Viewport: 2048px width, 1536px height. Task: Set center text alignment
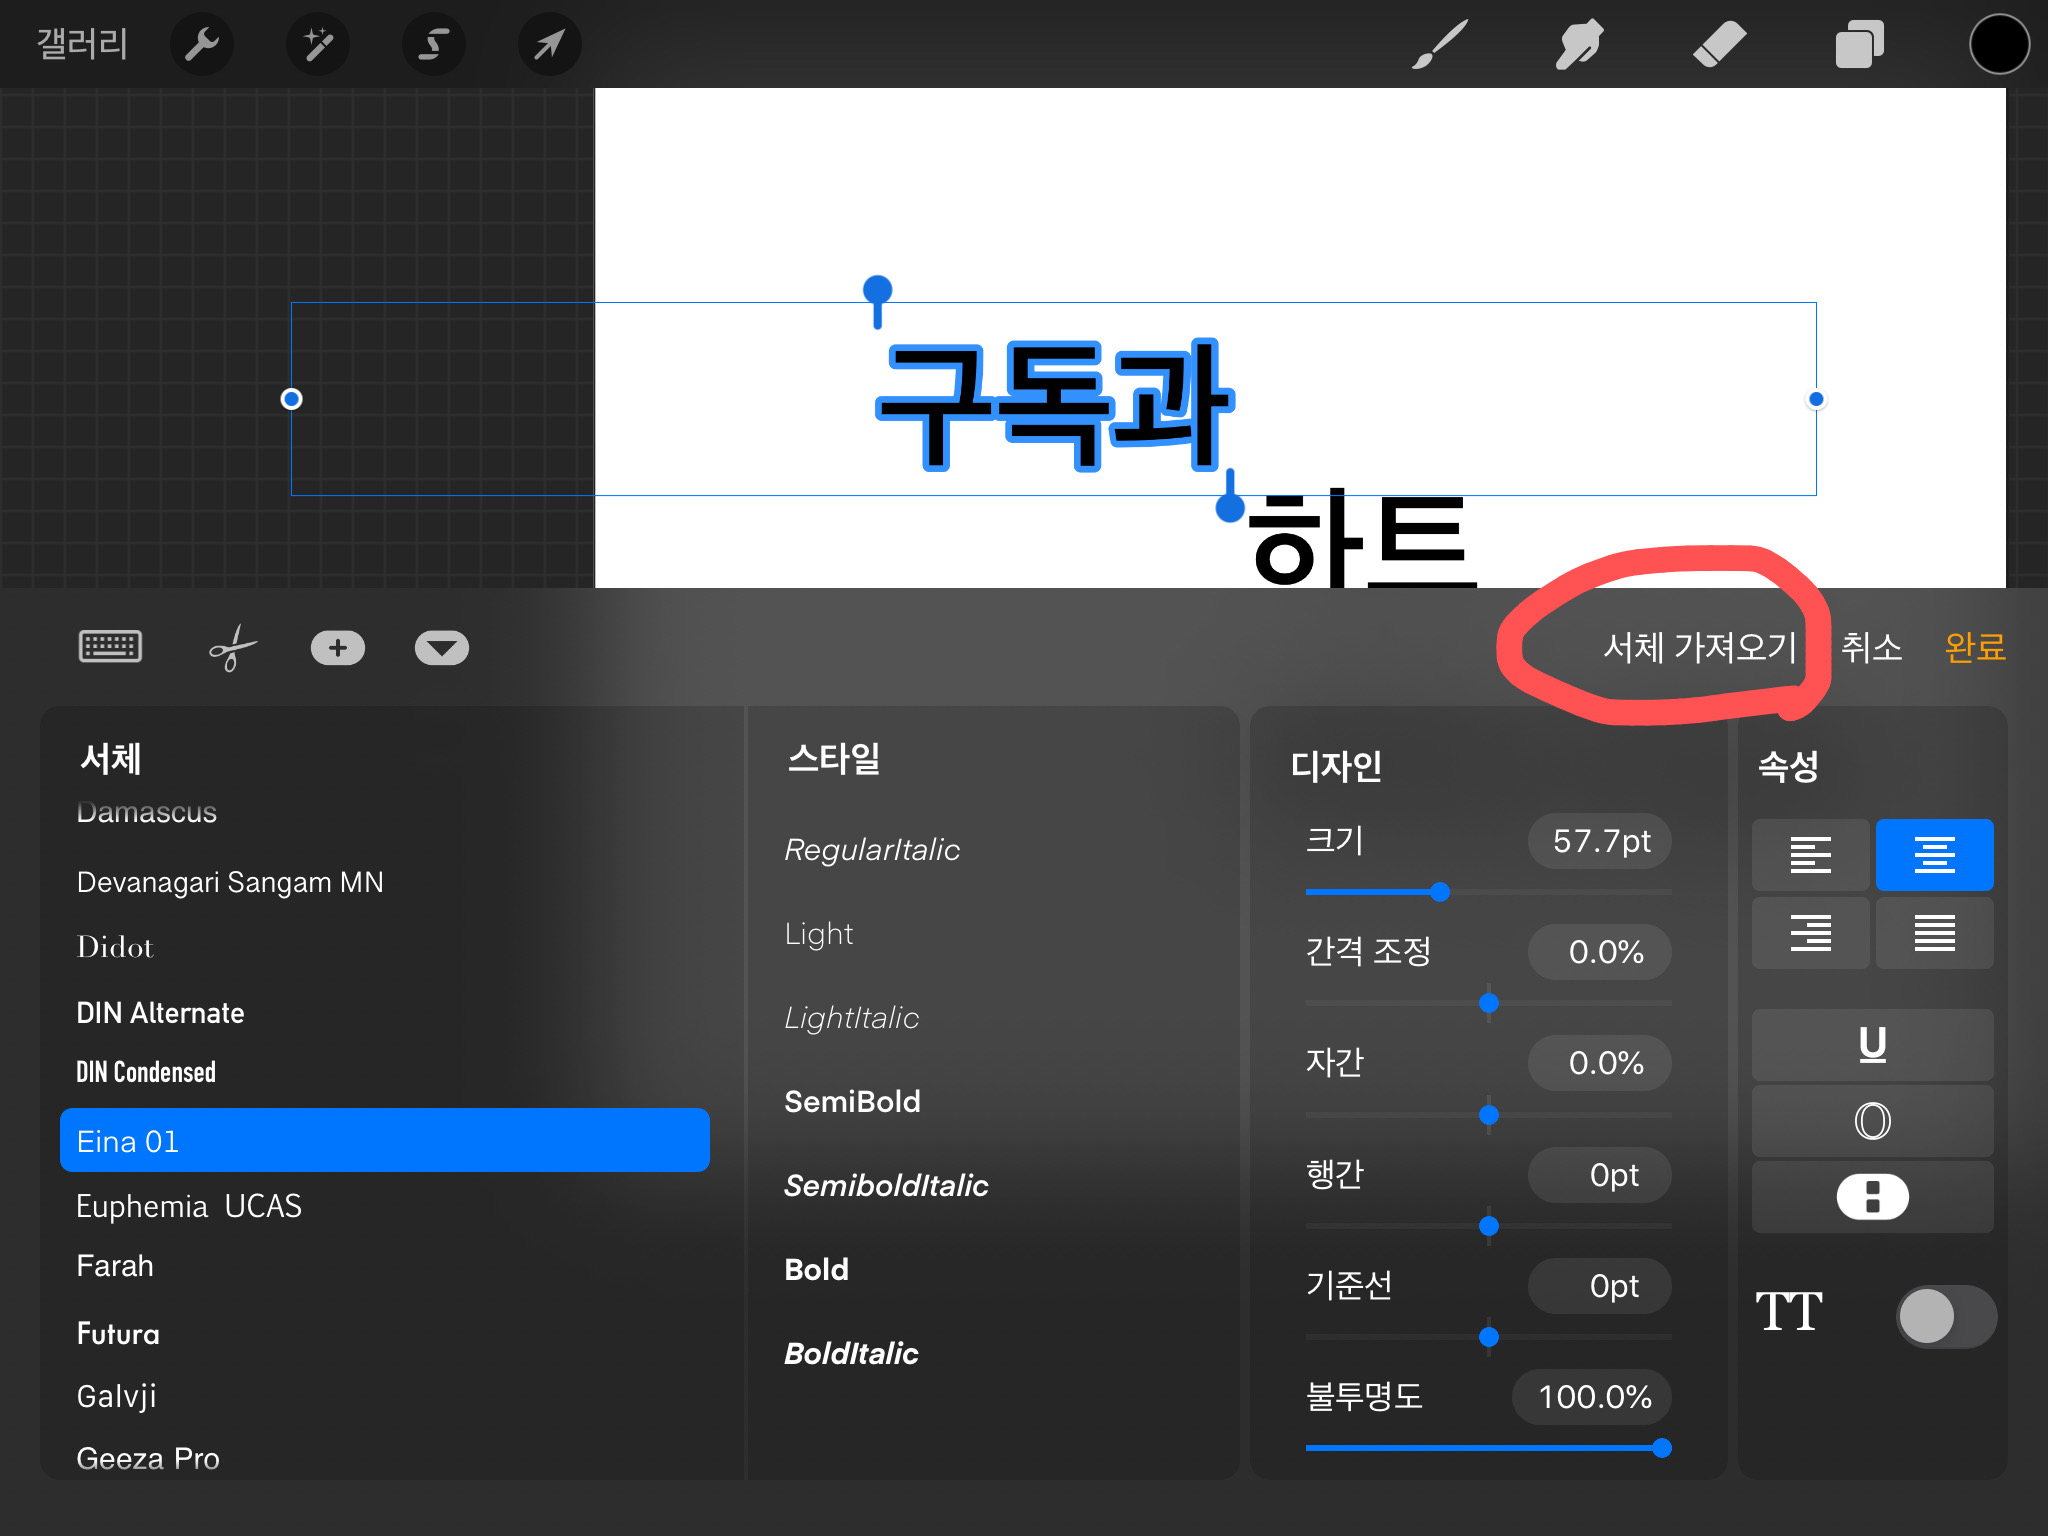pyautogui.click(x=1935, y=855)
